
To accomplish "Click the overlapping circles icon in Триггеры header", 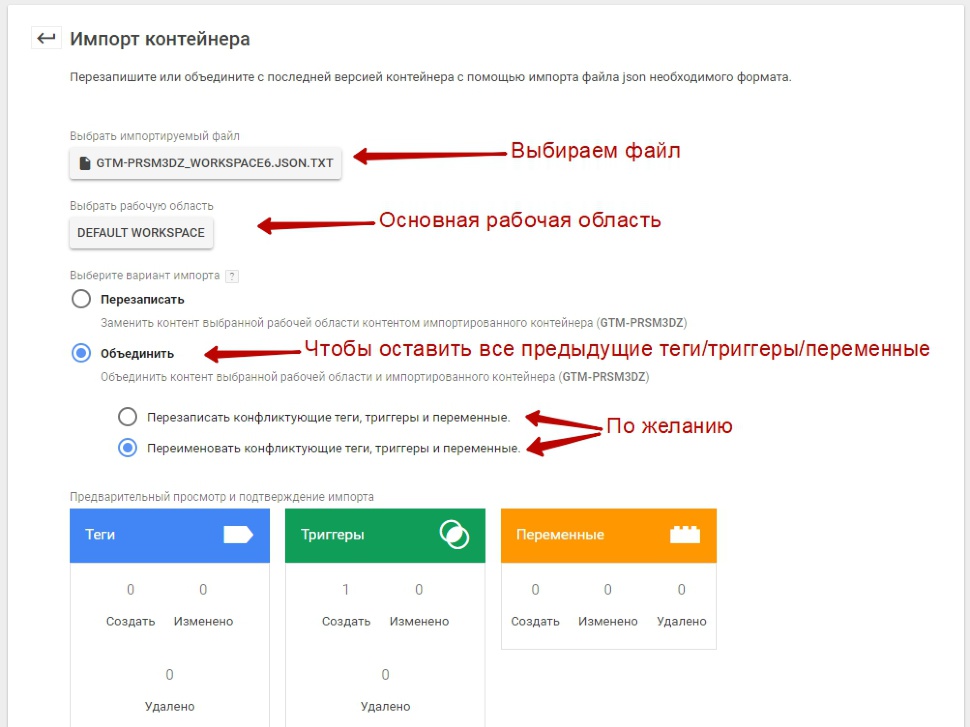I will [454, 535].
